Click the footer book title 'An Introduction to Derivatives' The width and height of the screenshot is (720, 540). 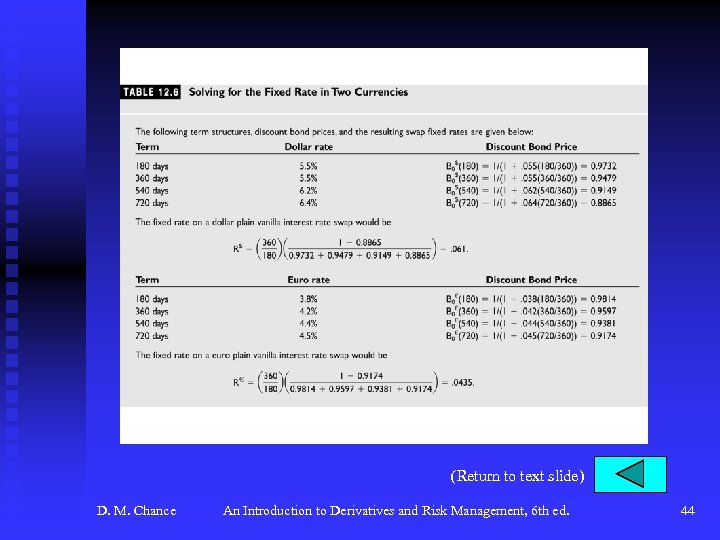[396, 511]
